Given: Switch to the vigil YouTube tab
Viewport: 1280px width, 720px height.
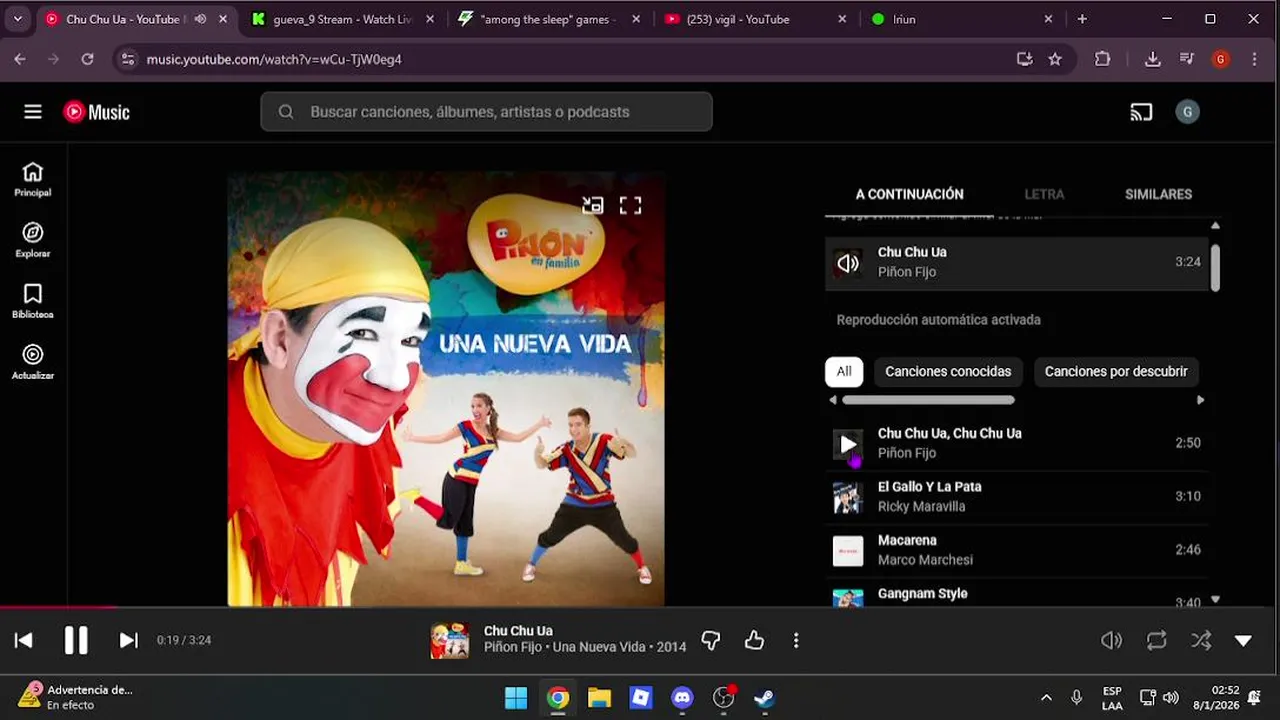Looking at the screenshot, I should coord(756,19).
